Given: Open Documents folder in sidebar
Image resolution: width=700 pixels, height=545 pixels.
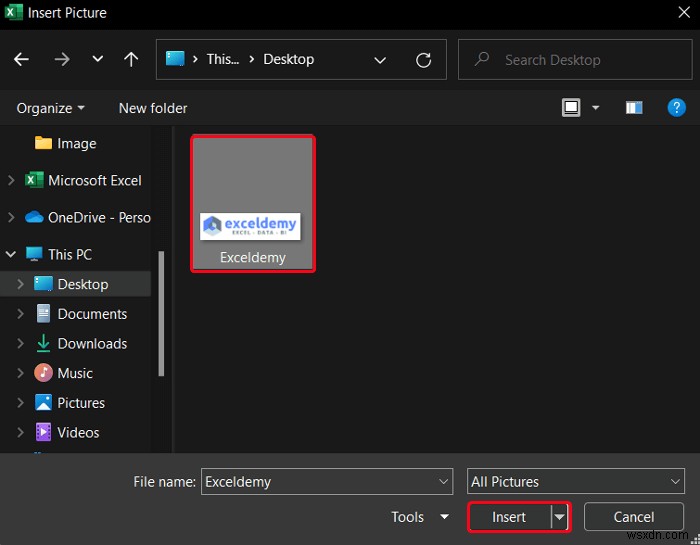Looking at the screenshot, I should pyautogui.click(x=81, y=314).
